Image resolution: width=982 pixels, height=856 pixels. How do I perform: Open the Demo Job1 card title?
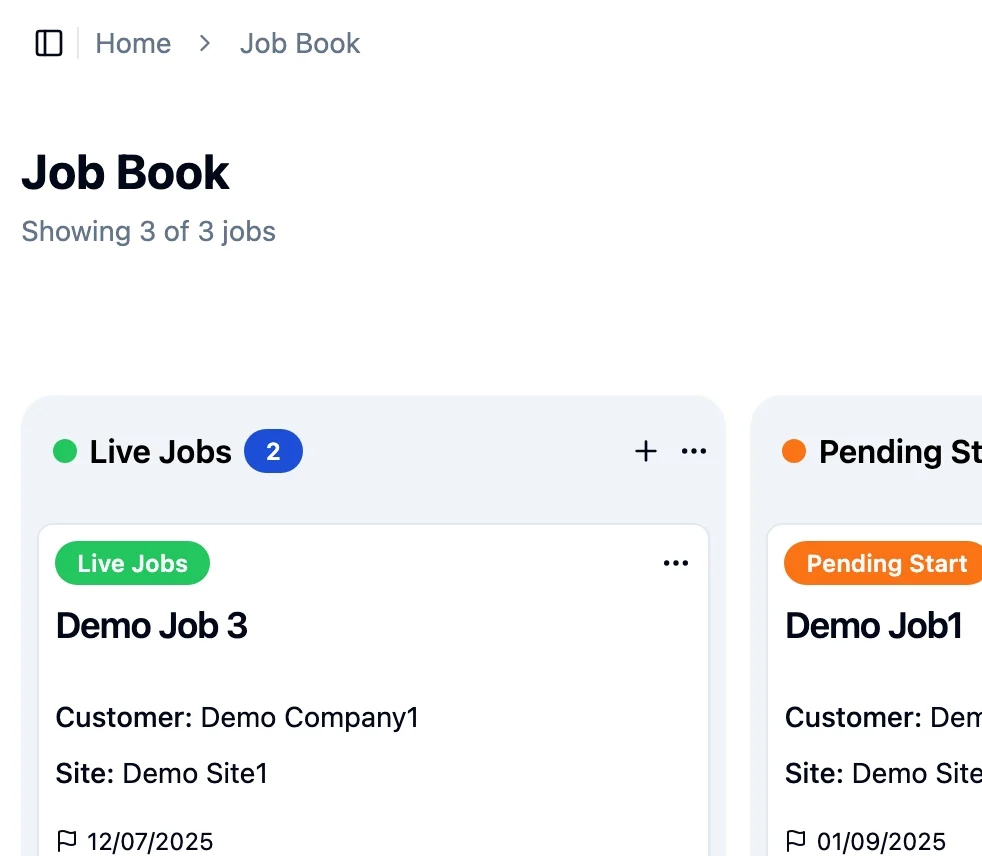873,626
